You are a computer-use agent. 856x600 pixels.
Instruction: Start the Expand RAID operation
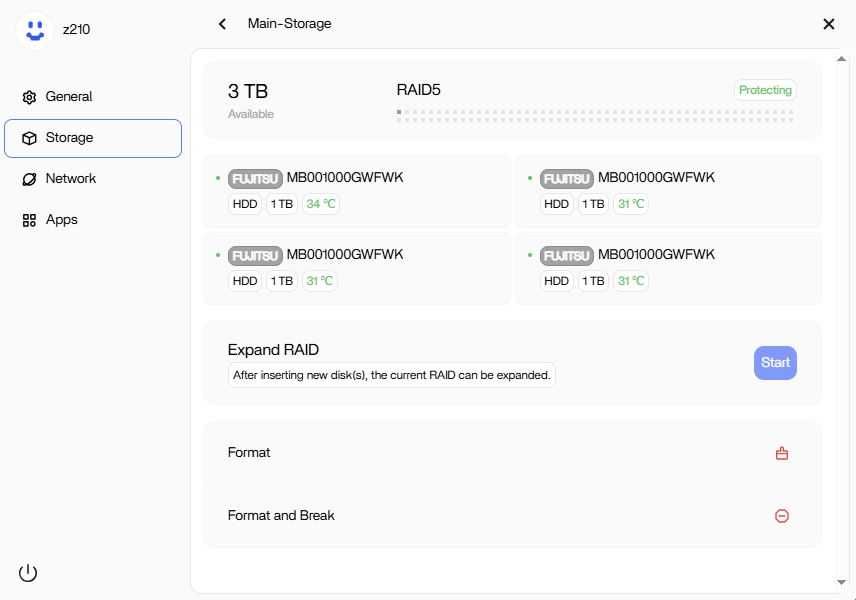pos(775,363)
